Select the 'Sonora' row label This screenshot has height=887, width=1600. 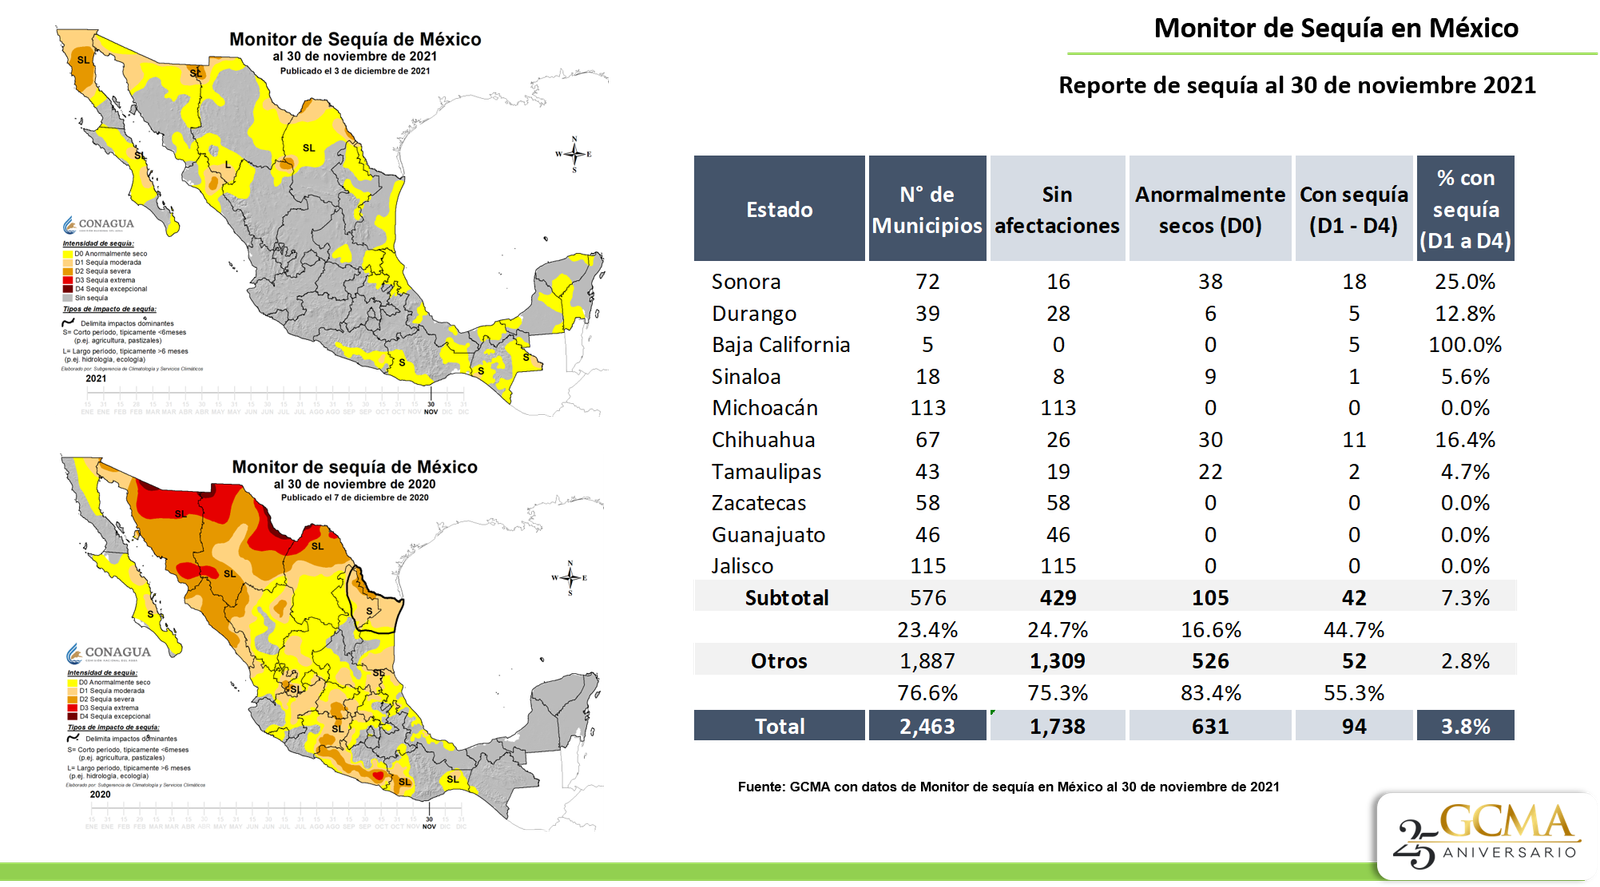746,282
